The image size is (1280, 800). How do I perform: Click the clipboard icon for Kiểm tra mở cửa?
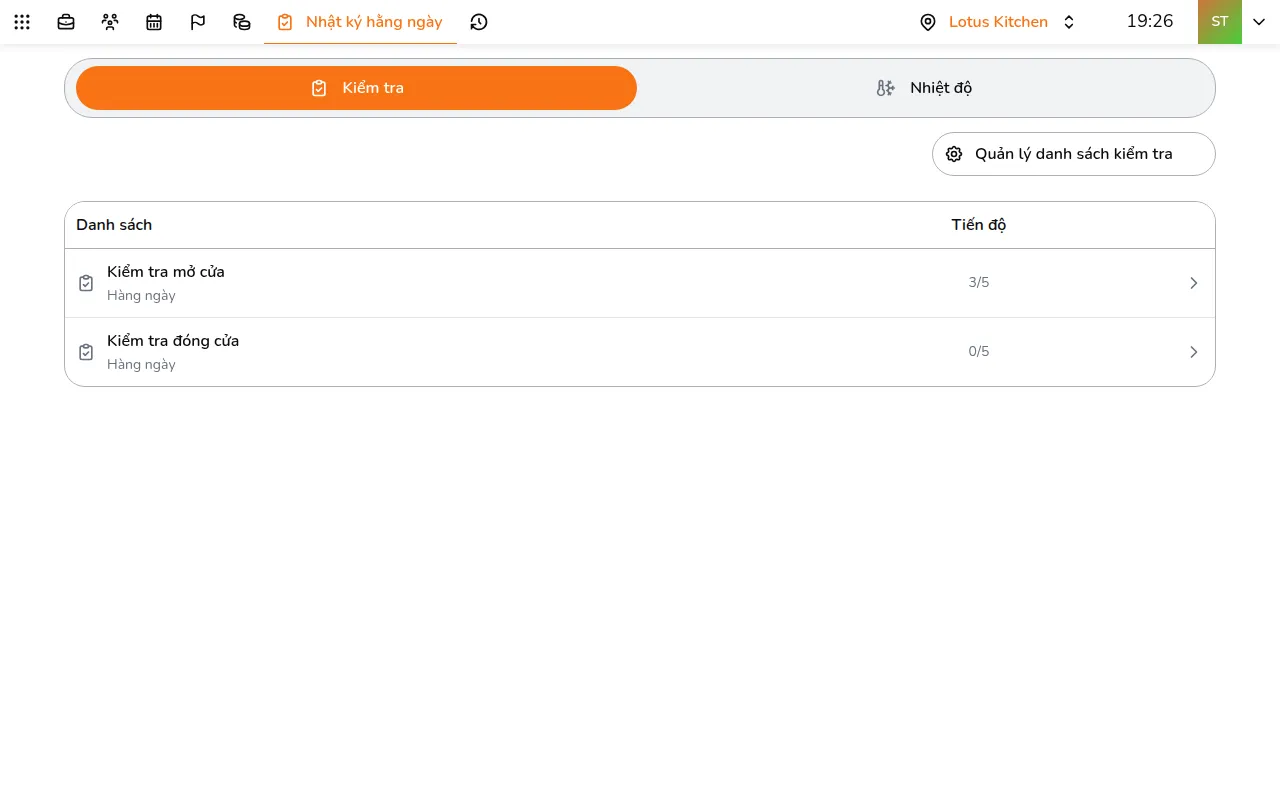click(86, 283)
